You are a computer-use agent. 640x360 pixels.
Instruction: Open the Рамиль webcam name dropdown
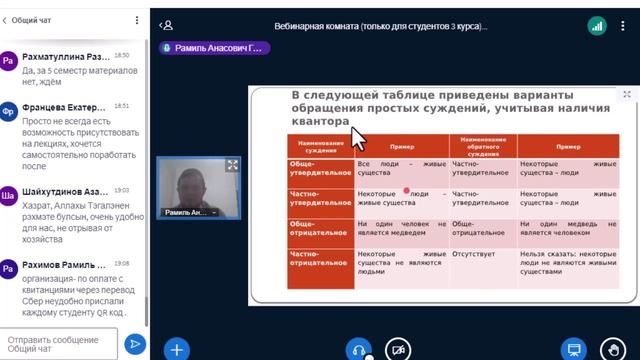pyautogui.click(x=214, y=213)
